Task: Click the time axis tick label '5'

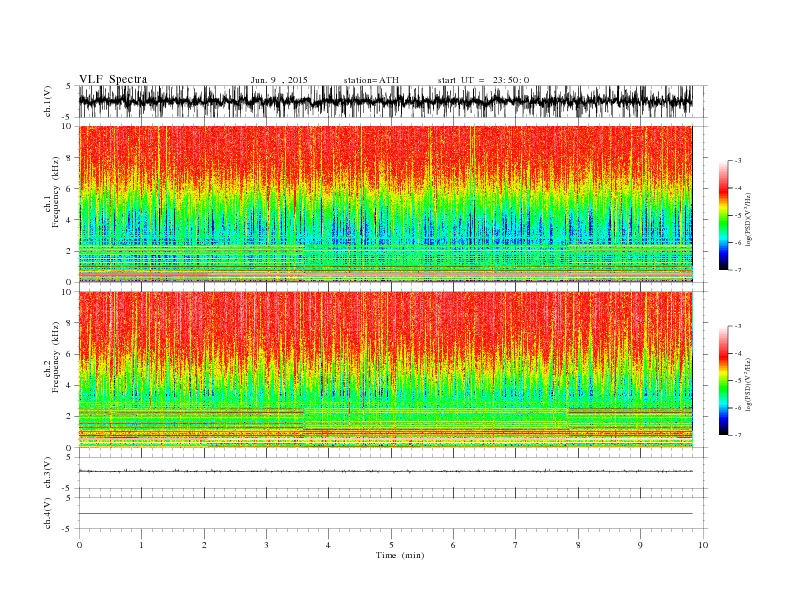Action: tap(391, 545)
